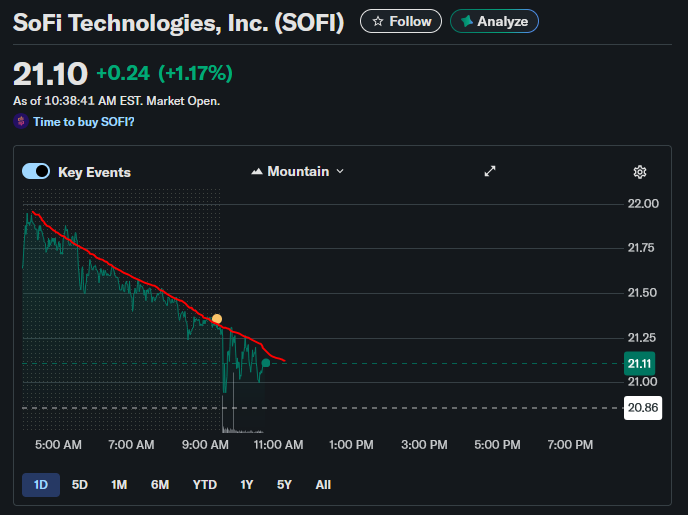Click the 20.86 previous close label
The height and width of the screenshot is (515, 688).
[x=643, y=408]
